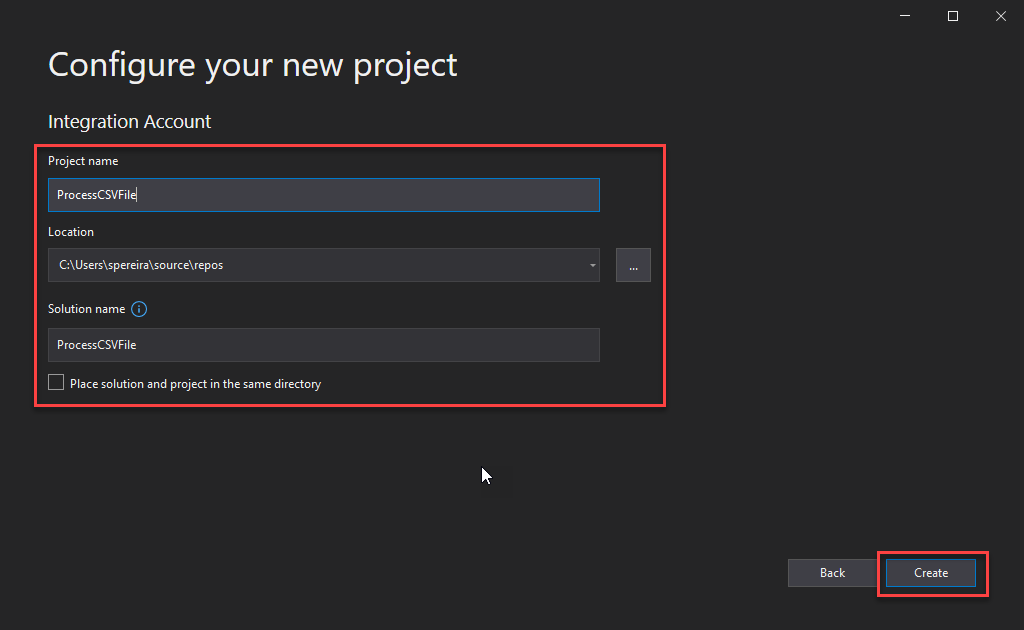
Task: Click 'repos' at the end of the Location path
Action: pyautogui.click(x=221, y=266)
